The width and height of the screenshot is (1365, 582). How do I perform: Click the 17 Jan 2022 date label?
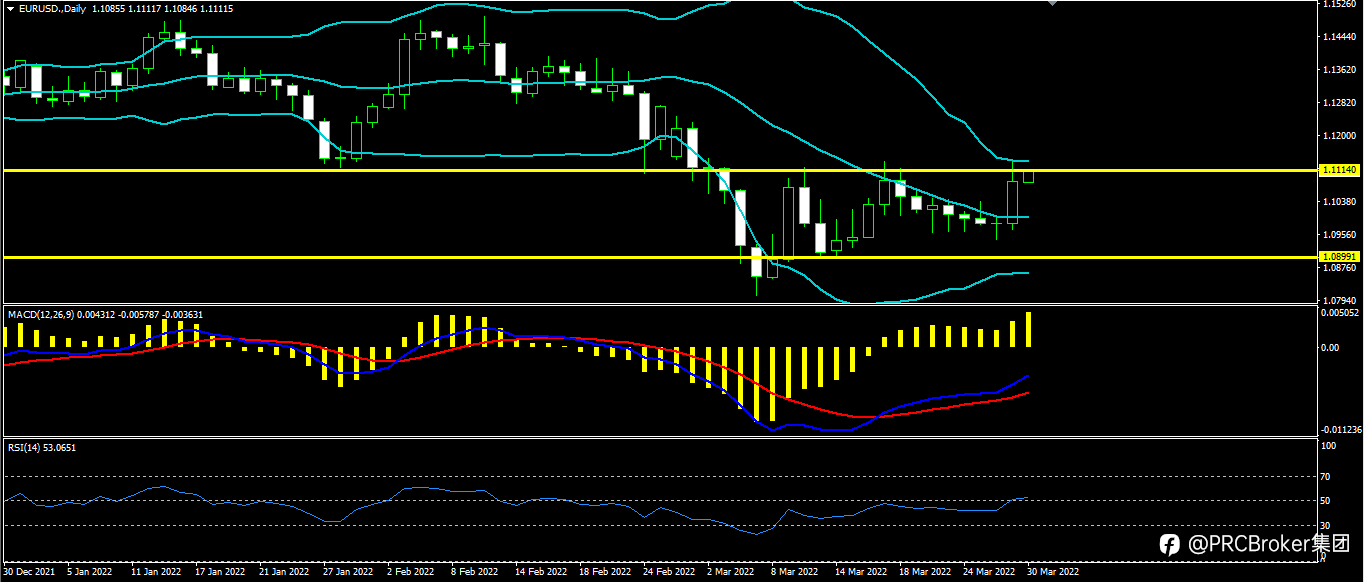[220, 573]
